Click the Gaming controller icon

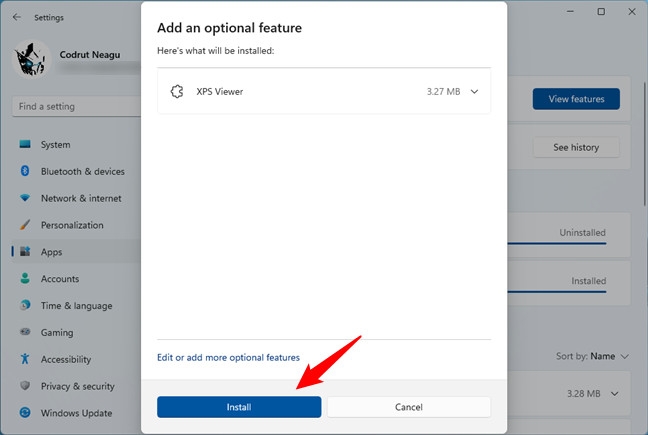pyautogui.click(x=25, y=333)
